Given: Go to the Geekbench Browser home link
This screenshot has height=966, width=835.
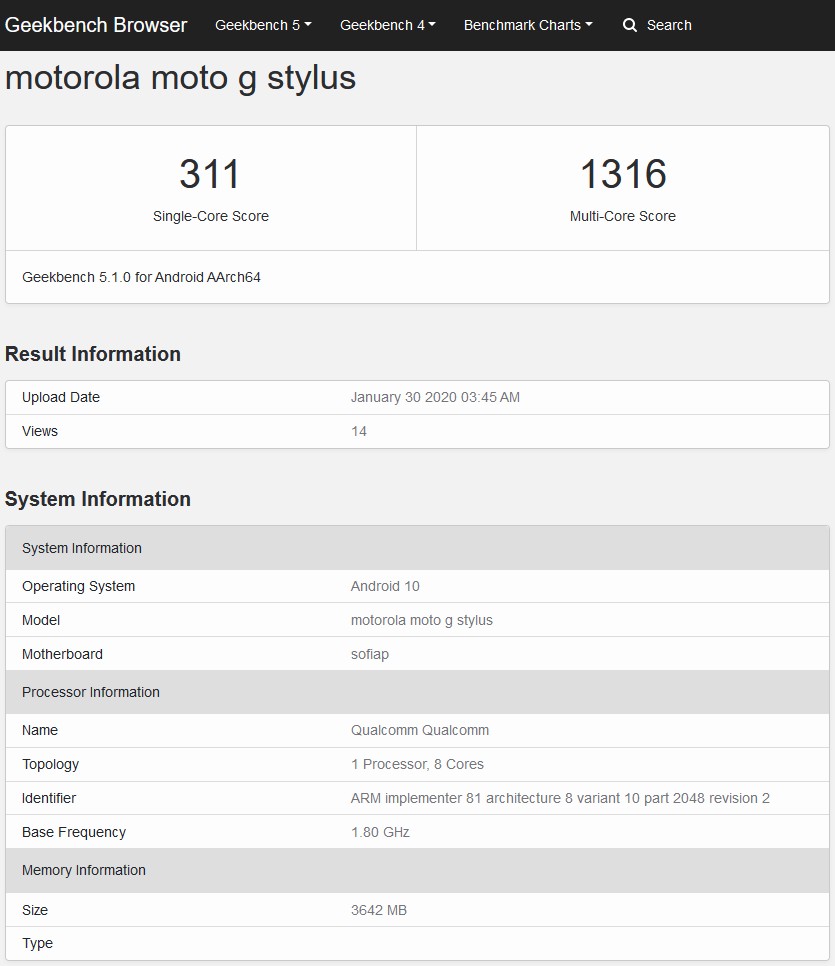Looking at the screenshot, I should [x=96, y=25].
